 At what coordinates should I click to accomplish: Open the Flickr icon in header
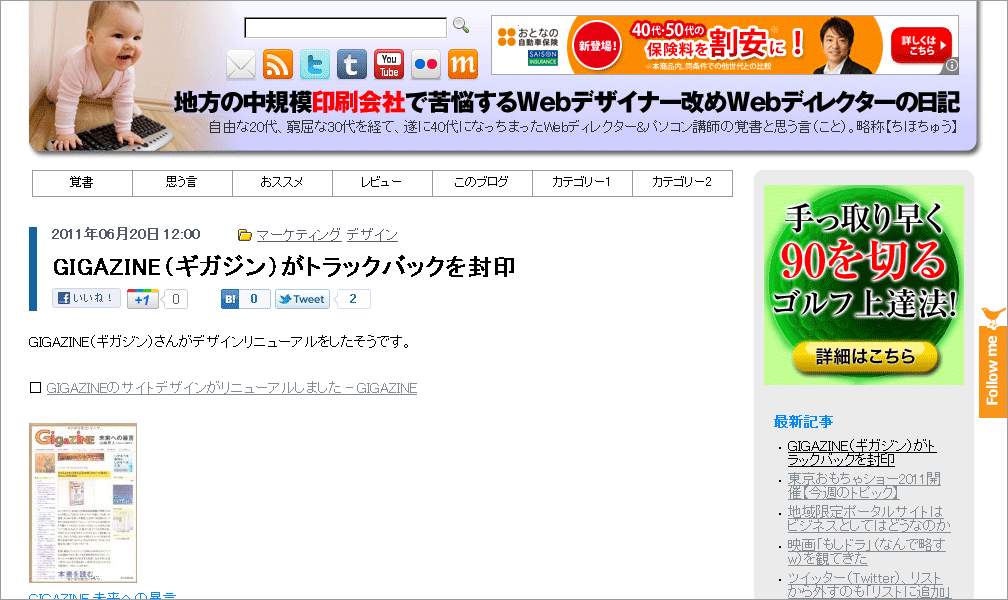pos(426,65)
